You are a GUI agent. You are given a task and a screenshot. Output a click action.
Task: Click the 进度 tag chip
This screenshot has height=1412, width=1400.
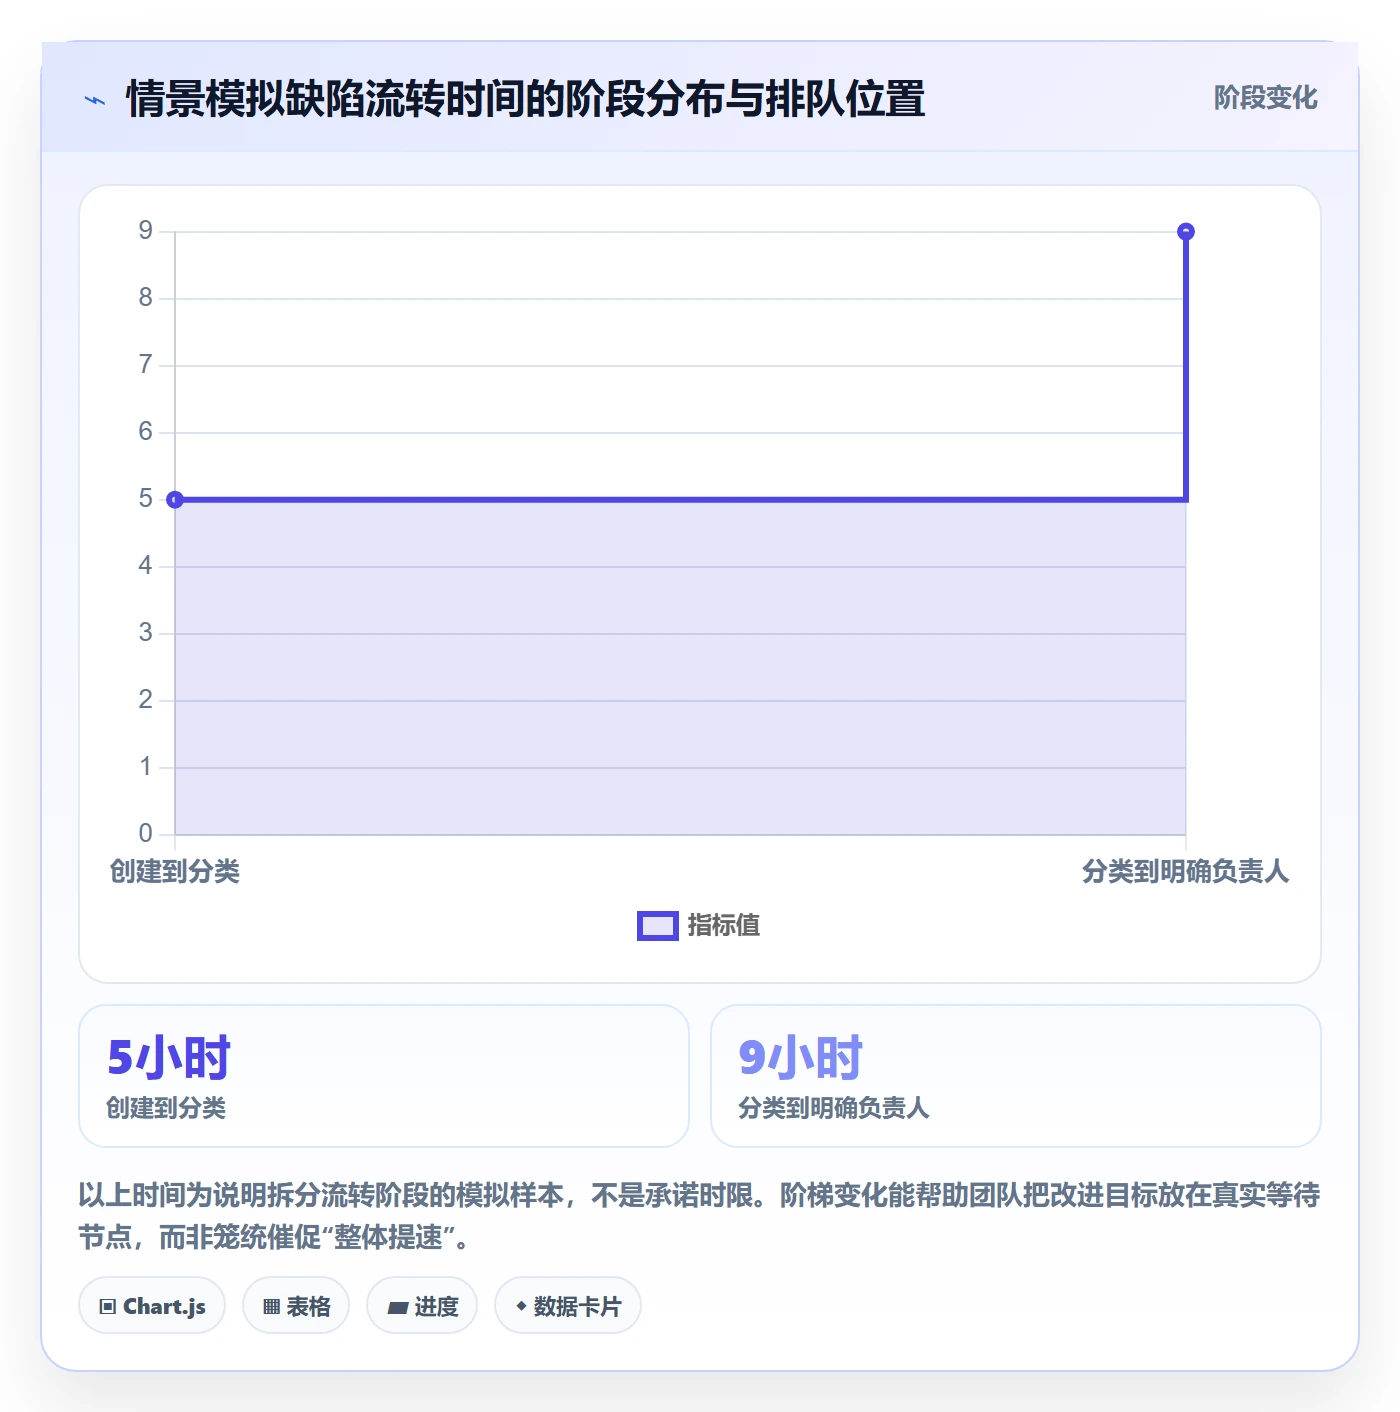[x=422, y=1305]
